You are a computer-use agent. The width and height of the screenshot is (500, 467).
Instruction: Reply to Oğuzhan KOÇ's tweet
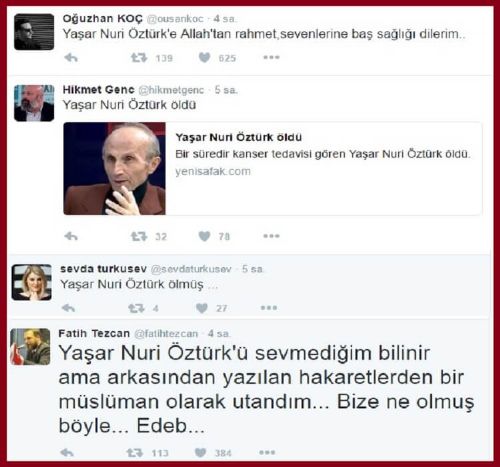click(x=71, y=58)
